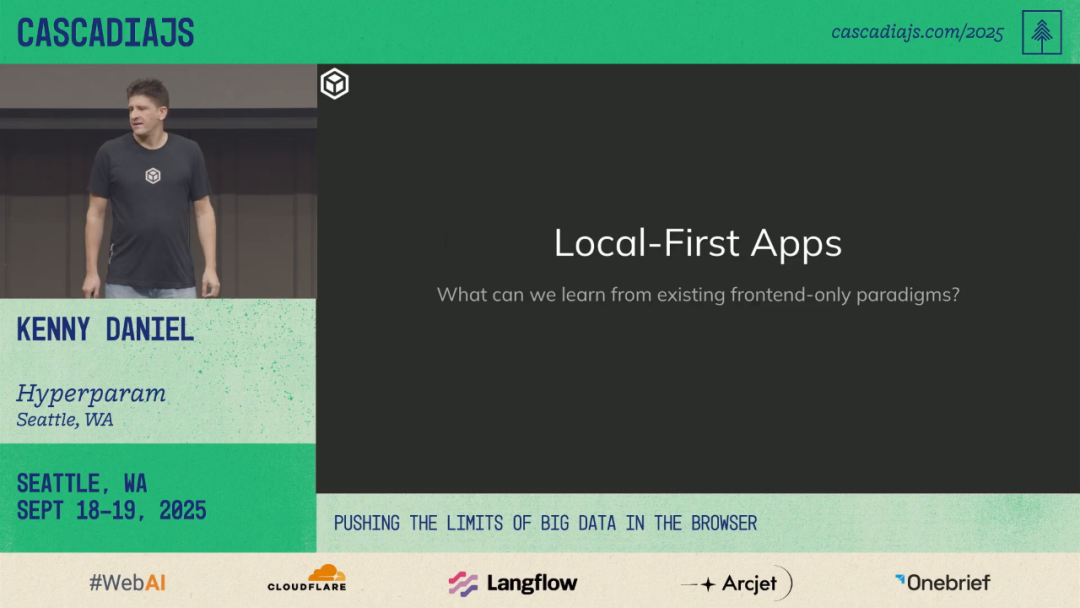Click the slide subtitle about frontend-only paradigms

(x=697, y=295)
